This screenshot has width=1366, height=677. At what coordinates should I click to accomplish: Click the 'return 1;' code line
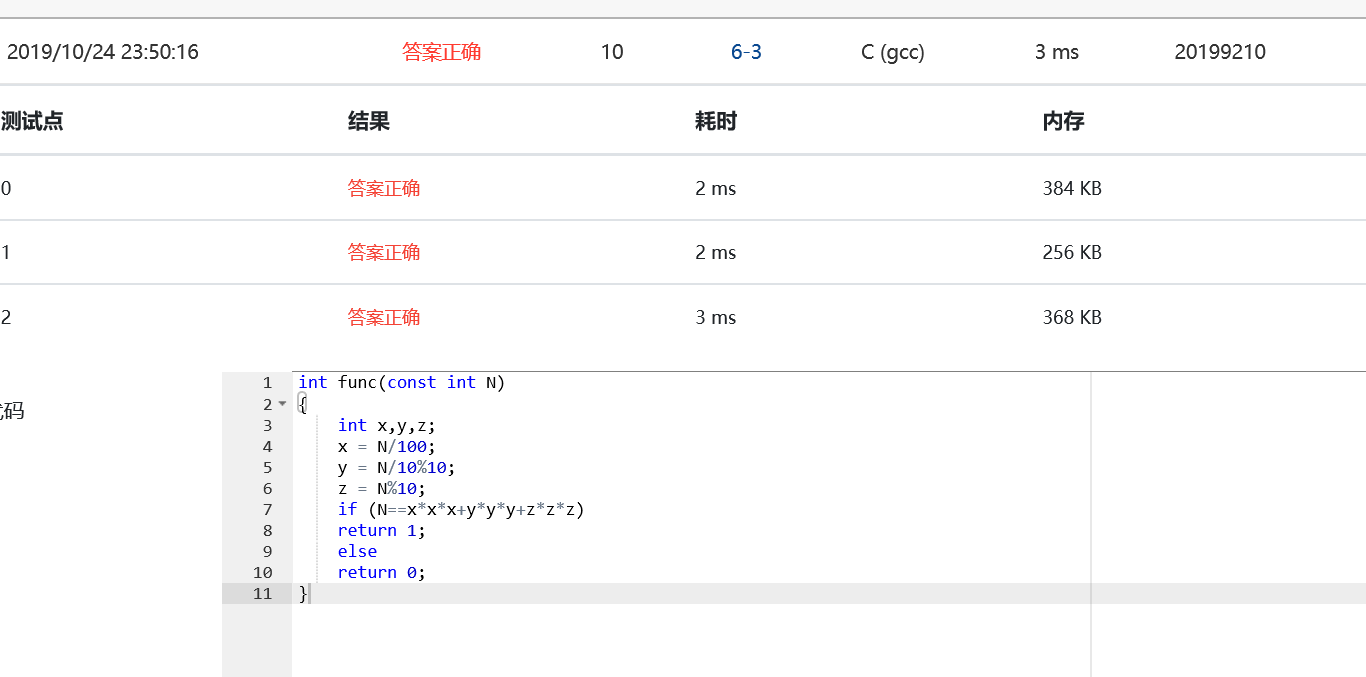381,530
